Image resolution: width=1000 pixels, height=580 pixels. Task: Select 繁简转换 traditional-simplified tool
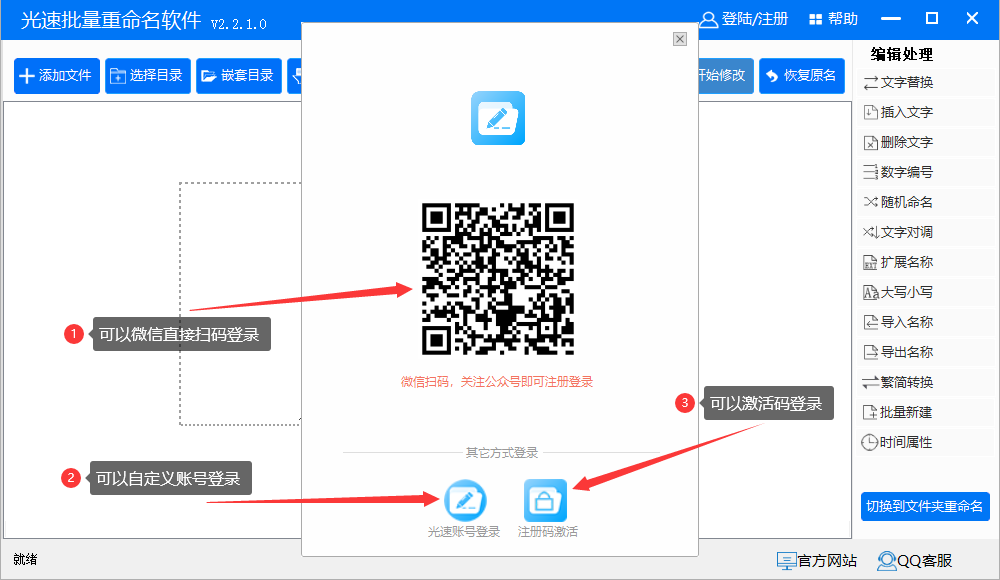point(899,382)
